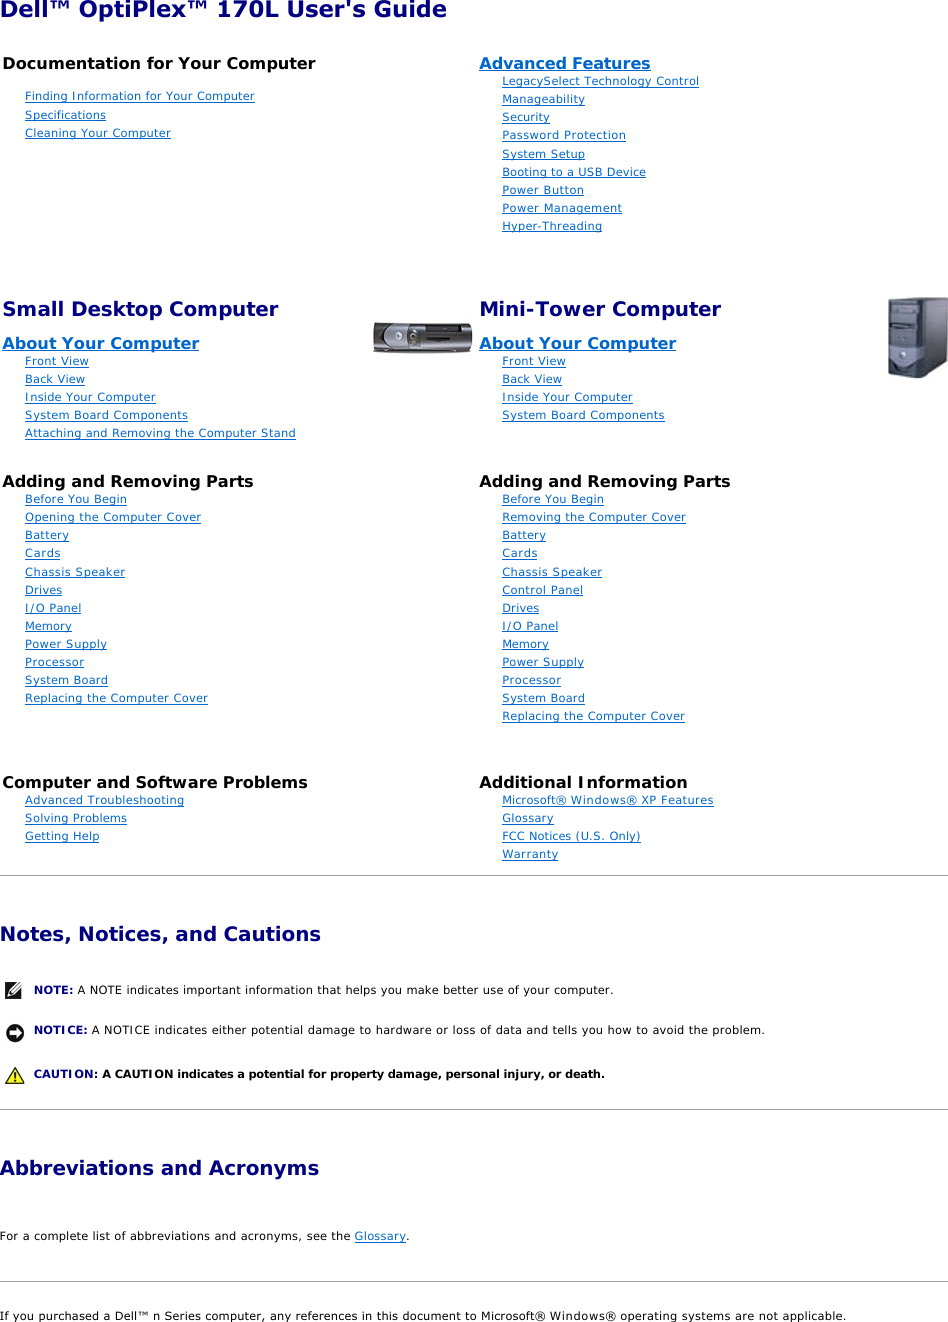Viewport: 948px width, 1322px height.
Task: Open Glossary link under Additional Information
Action: point(528,818)
